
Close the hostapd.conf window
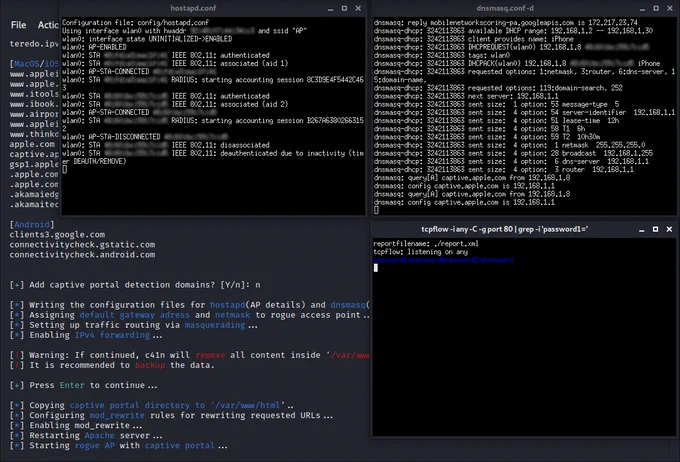(x=358, y=8)
